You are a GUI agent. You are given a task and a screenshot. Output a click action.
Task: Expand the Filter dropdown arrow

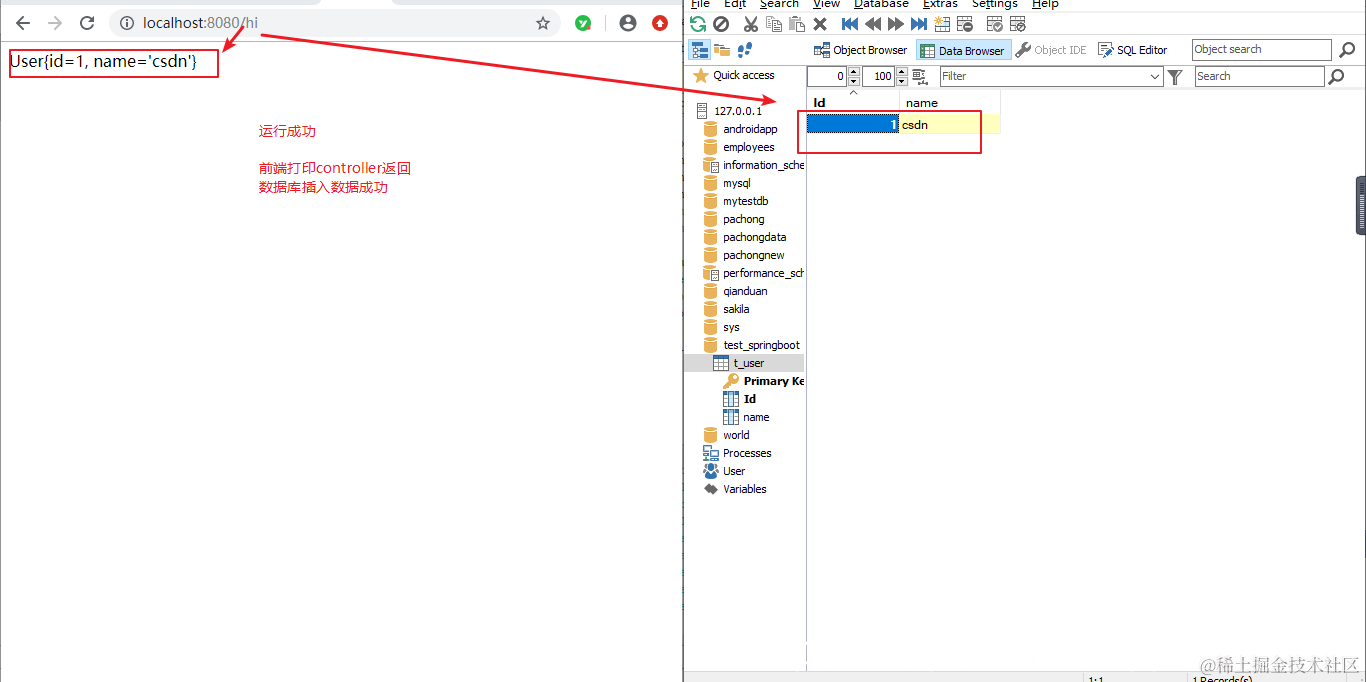click(x=1155, y=77)
